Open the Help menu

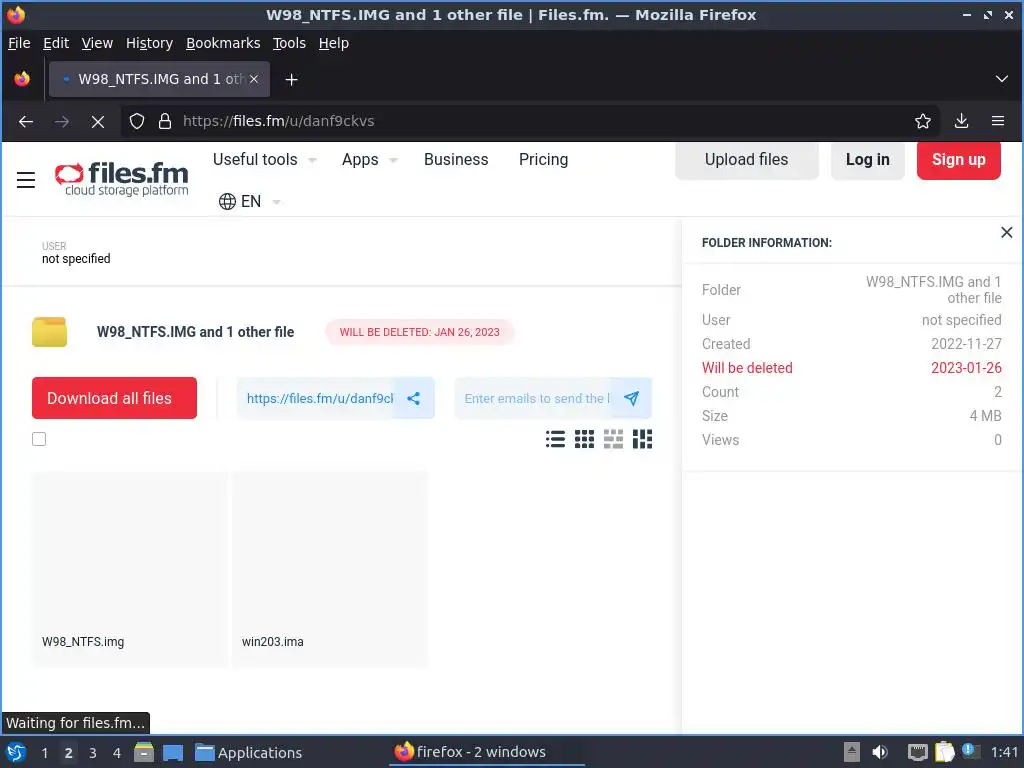[334, 43]
